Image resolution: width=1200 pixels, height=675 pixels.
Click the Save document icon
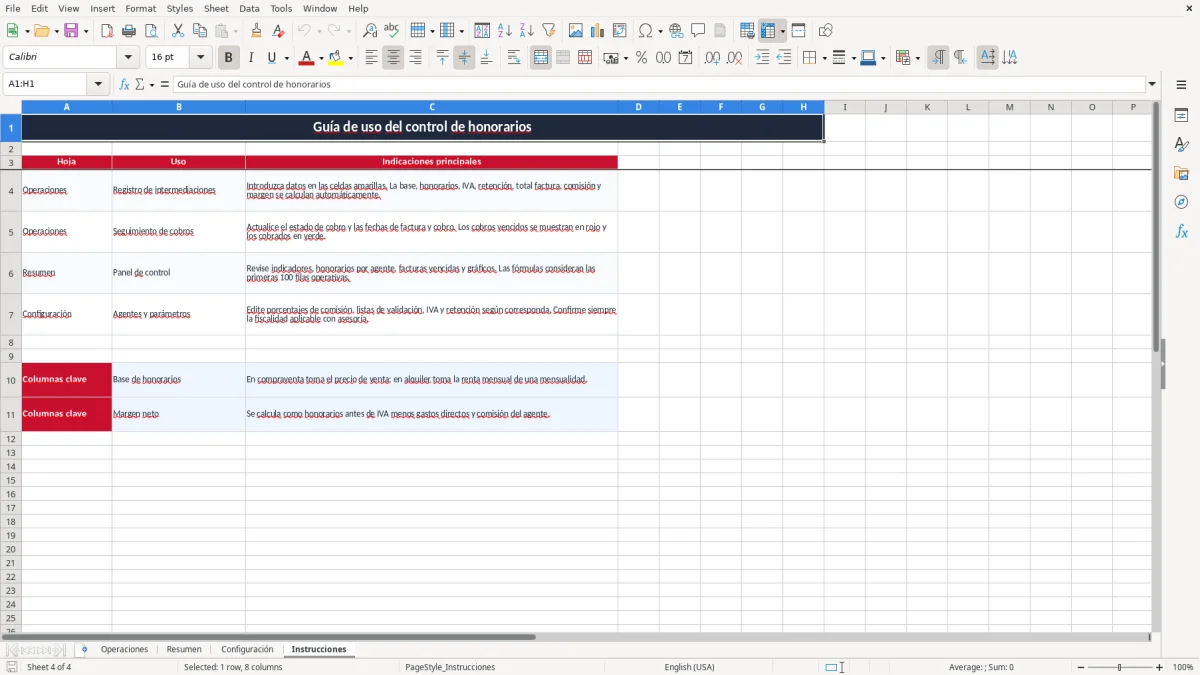(71, 31)
